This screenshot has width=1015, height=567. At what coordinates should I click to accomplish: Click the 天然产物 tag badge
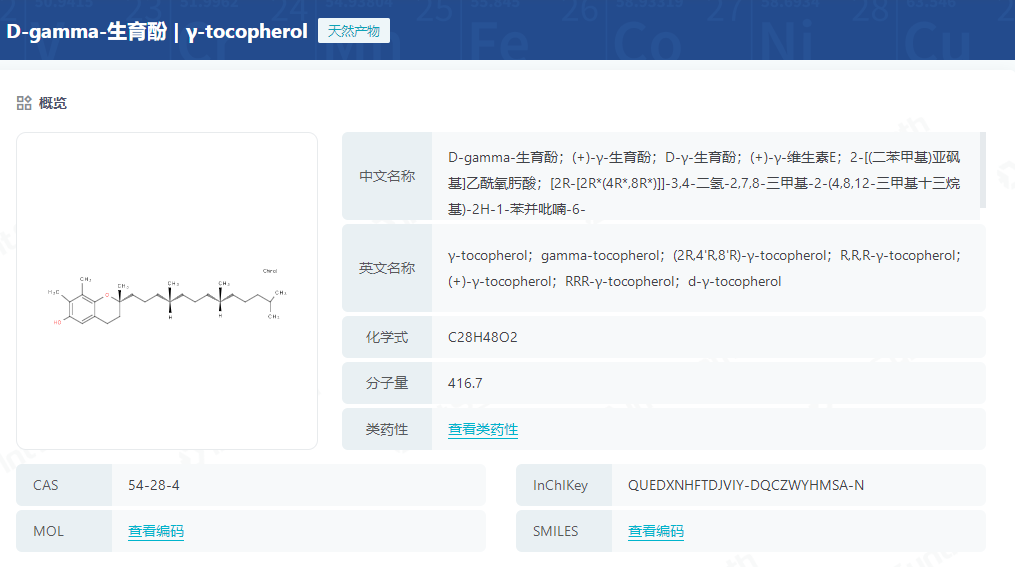coord(353,31)
